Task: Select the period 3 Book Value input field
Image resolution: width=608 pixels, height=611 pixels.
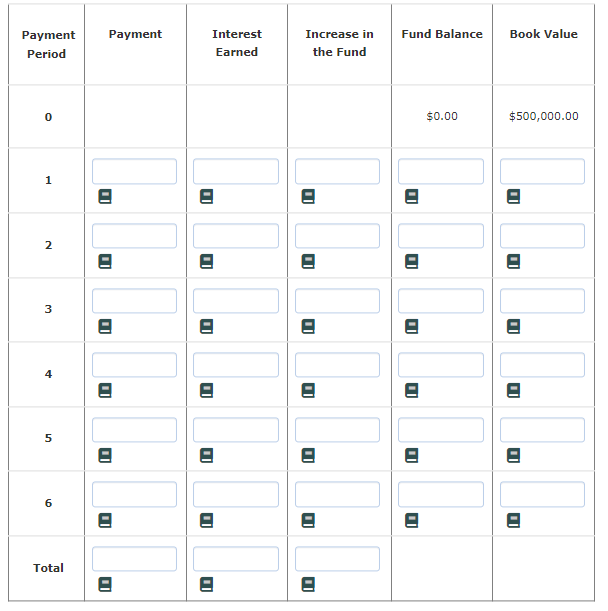Action: coord(543,301)
